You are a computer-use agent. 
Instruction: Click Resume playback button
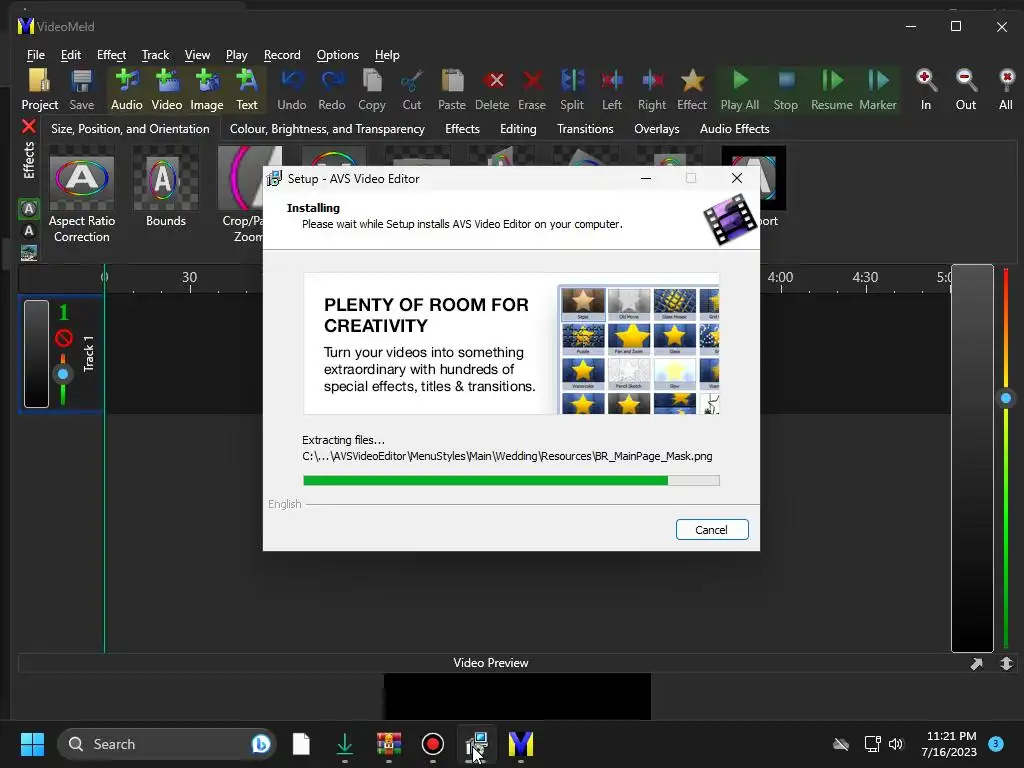(831, 89)
